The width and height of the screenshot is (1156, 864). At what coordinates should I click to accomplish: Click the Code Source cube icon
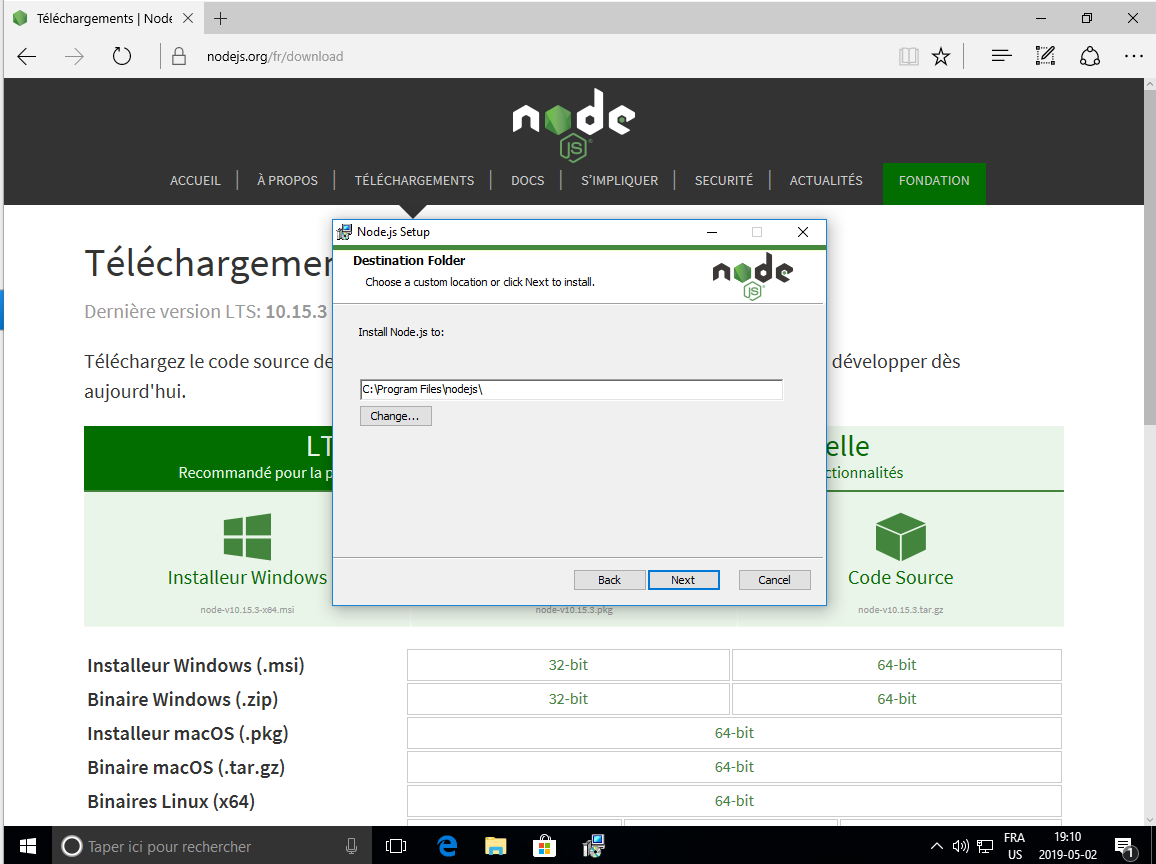(x=900, y=538)
